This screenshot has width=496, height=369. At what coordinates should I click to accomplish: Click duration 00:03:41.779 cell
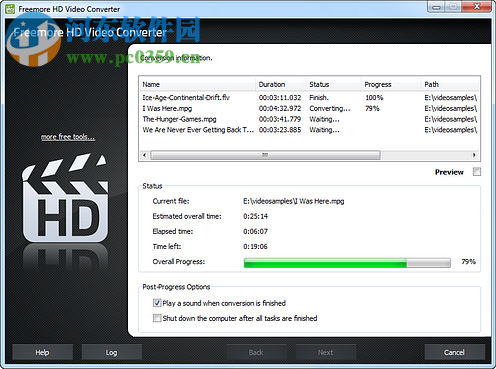click(x=280, y=119)
